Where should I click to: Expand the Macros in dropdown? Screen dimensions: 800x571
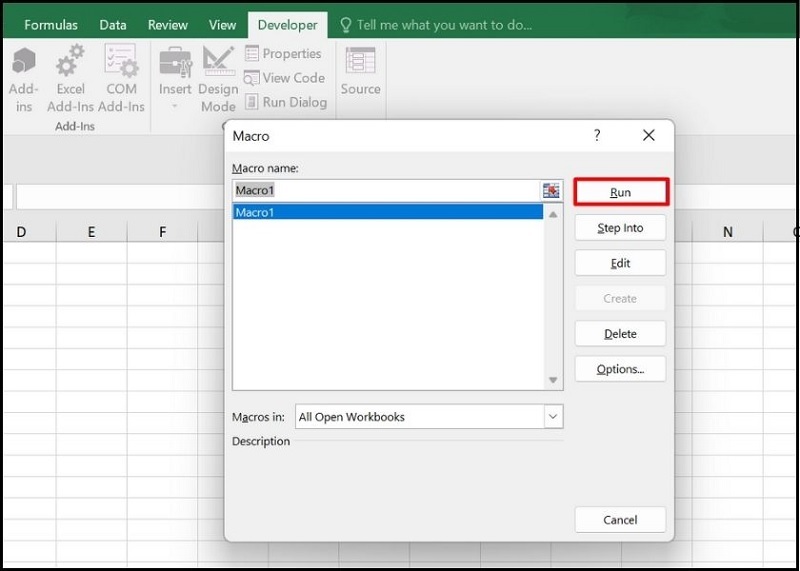(x=553, y=417)
